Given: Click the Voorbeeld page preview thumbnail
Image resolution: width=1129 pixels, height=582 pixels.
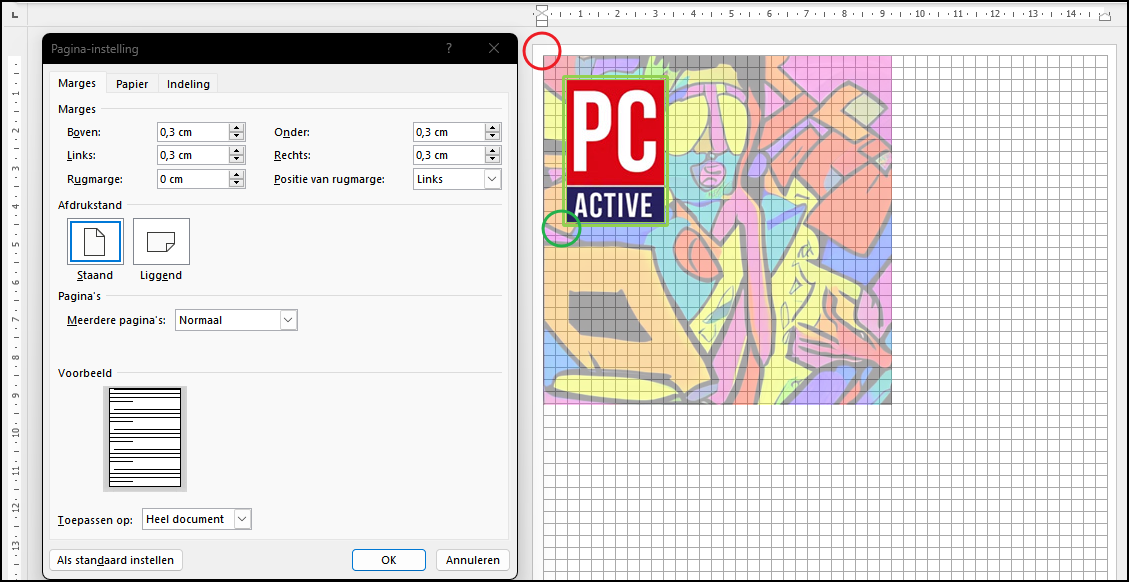Looking at the screenshot, I should 145,438.
